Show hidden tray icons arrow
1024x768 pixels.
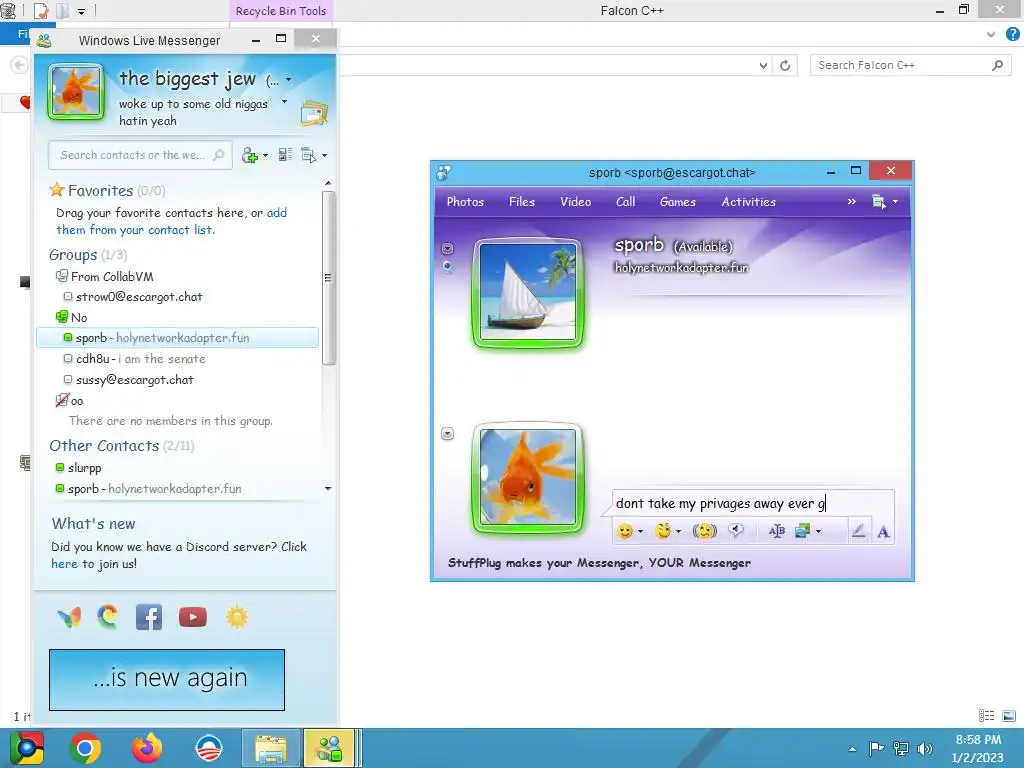coord(852,749)
